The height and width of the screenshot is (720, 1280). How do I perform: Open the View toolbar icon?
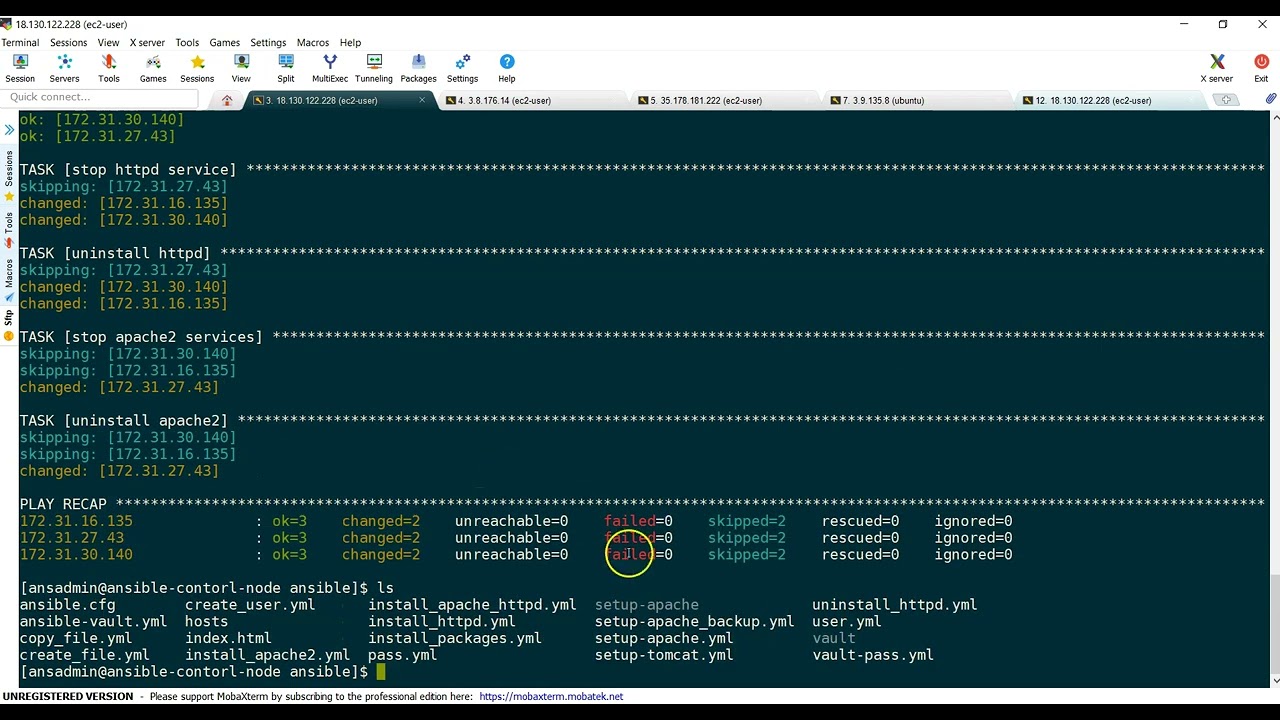tap(241, 68)
